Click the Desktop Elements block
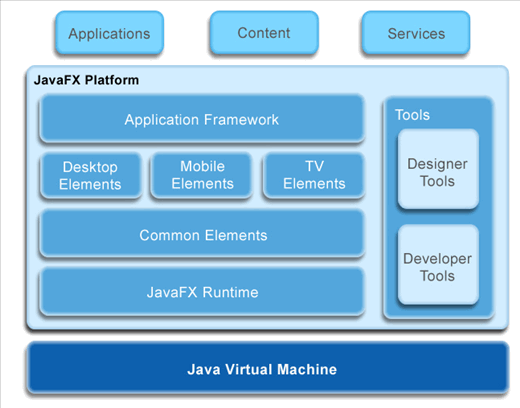The height and width of the screenshot is (408, 520). click(91, 175)
